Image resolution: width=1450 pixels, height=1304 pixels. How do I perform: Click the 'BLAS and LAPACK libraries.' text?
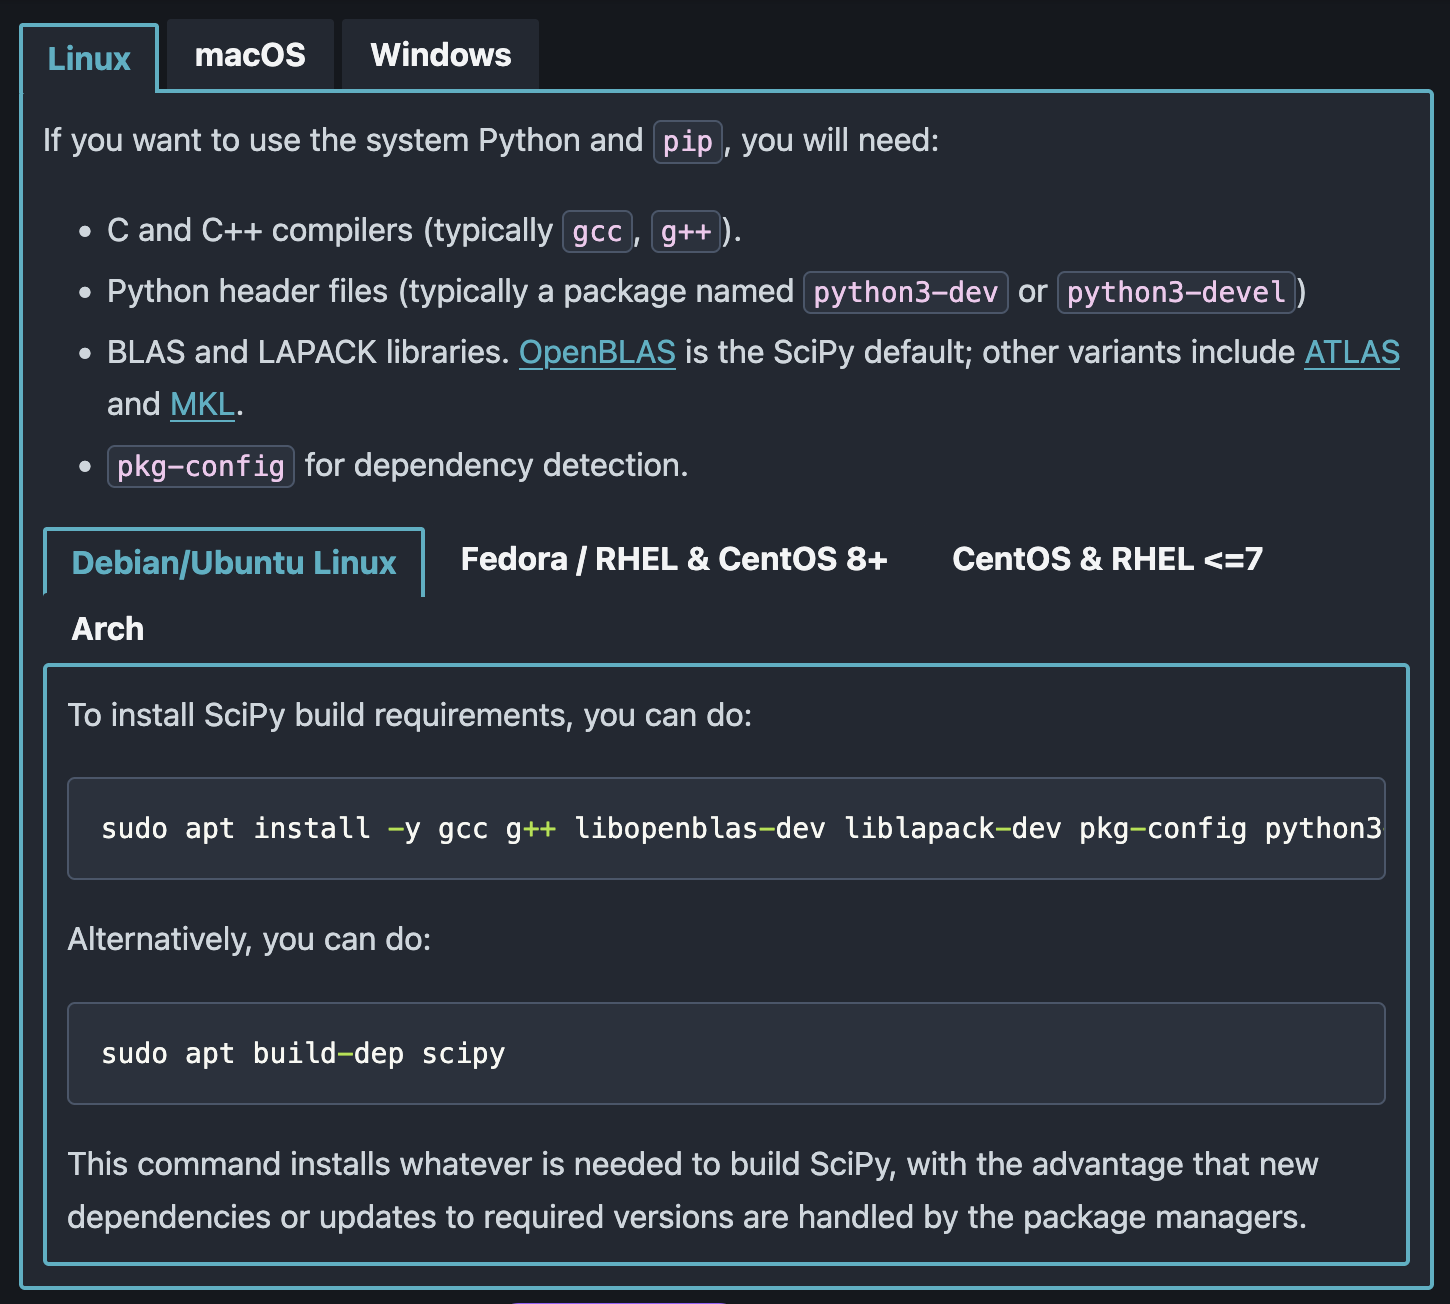pos(308,352)
